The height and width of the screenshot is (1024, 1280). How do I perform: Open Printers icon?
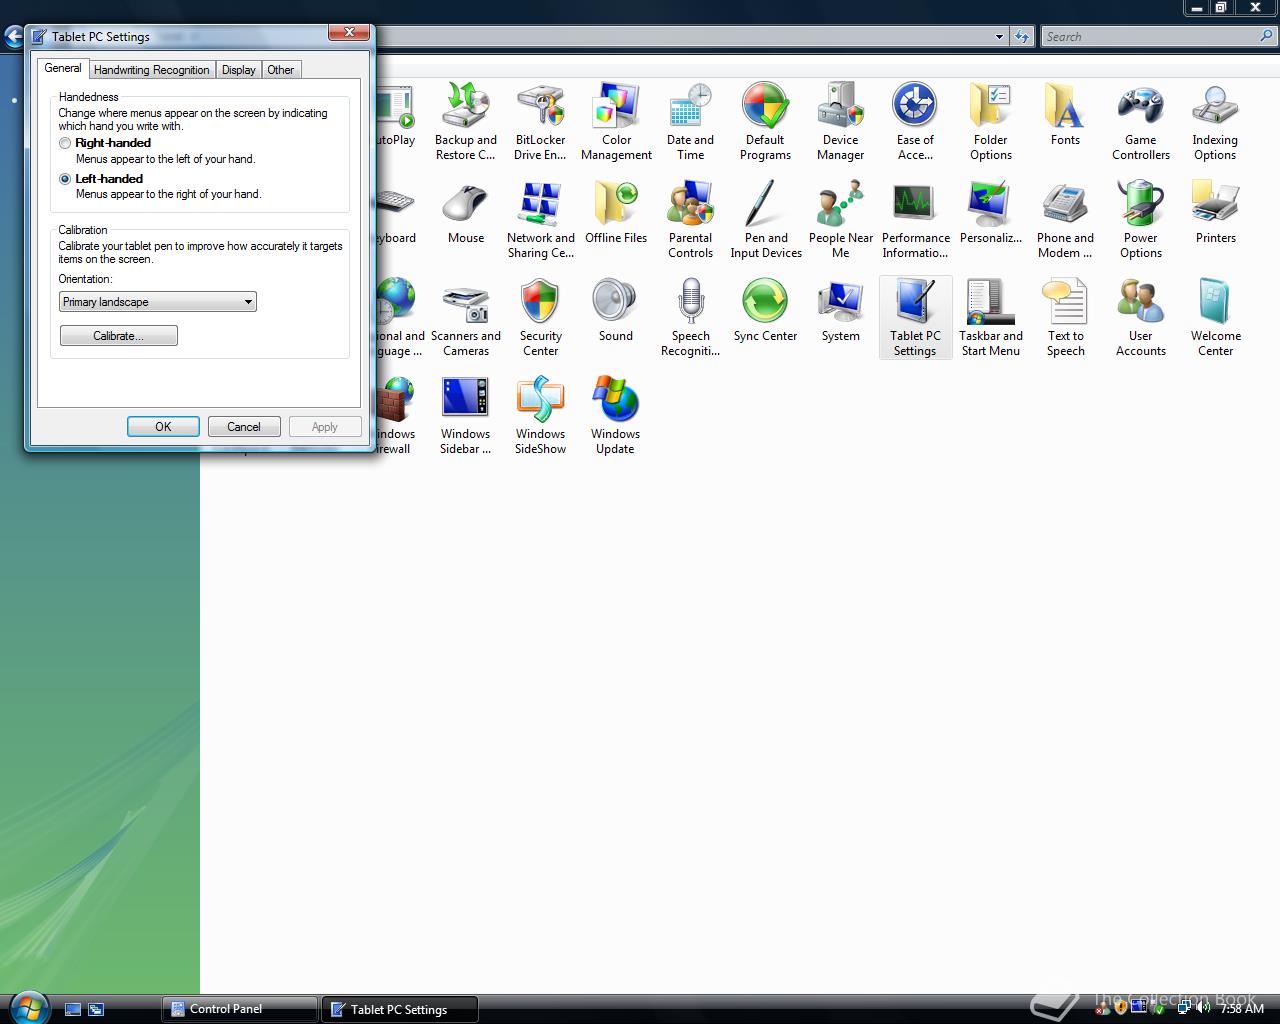pos(1215,213)
